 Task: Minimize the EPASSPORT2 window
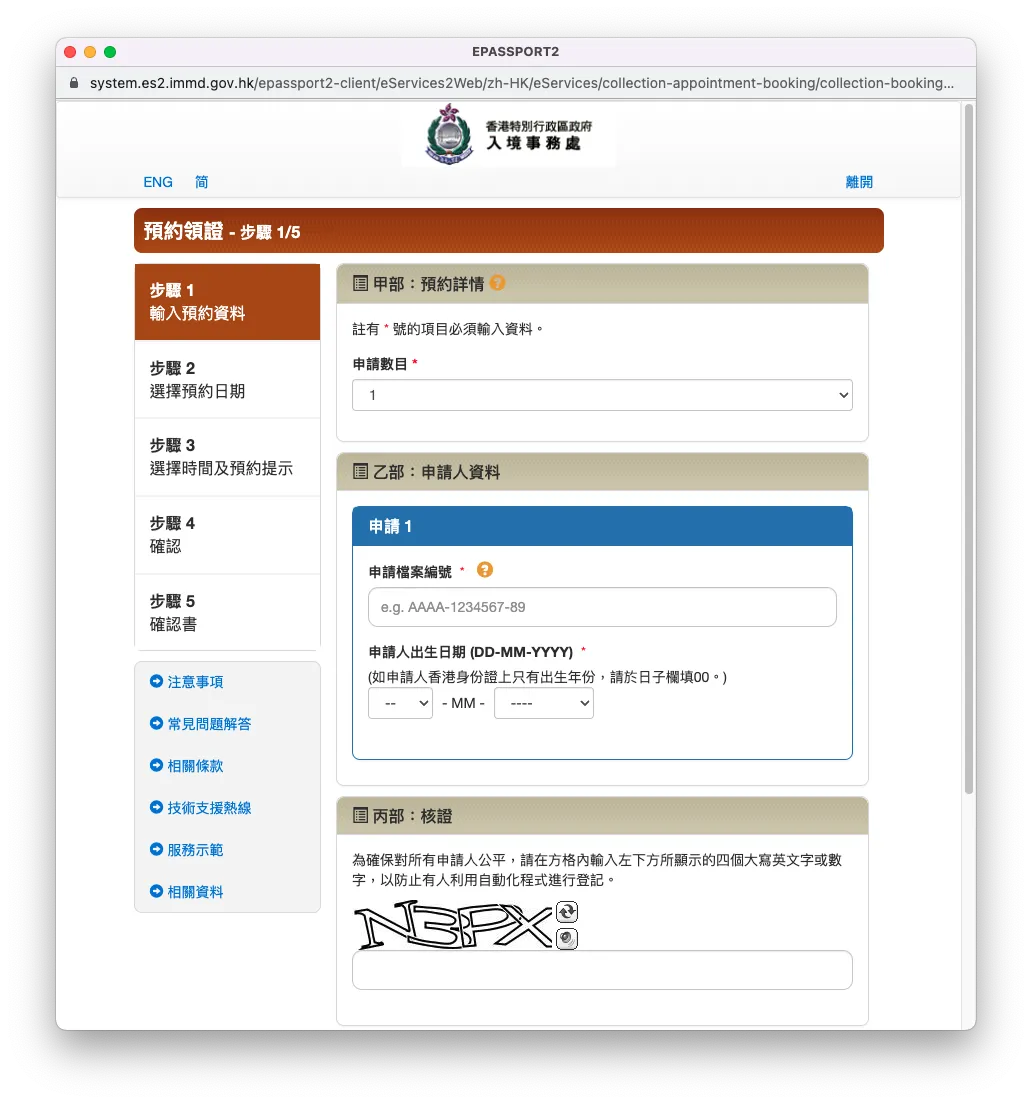coord(89,52)
